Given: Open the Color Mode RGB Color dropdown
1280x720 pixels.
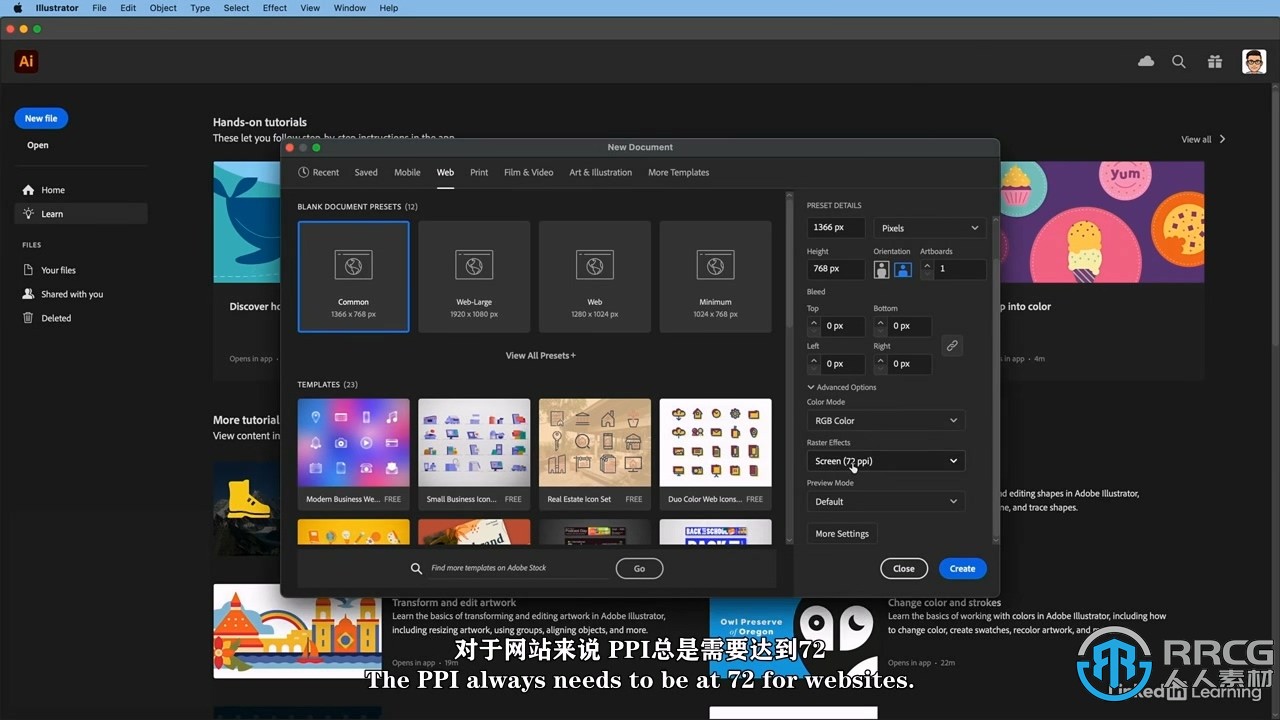Looking at the screenshot, I should coord(886,421).
